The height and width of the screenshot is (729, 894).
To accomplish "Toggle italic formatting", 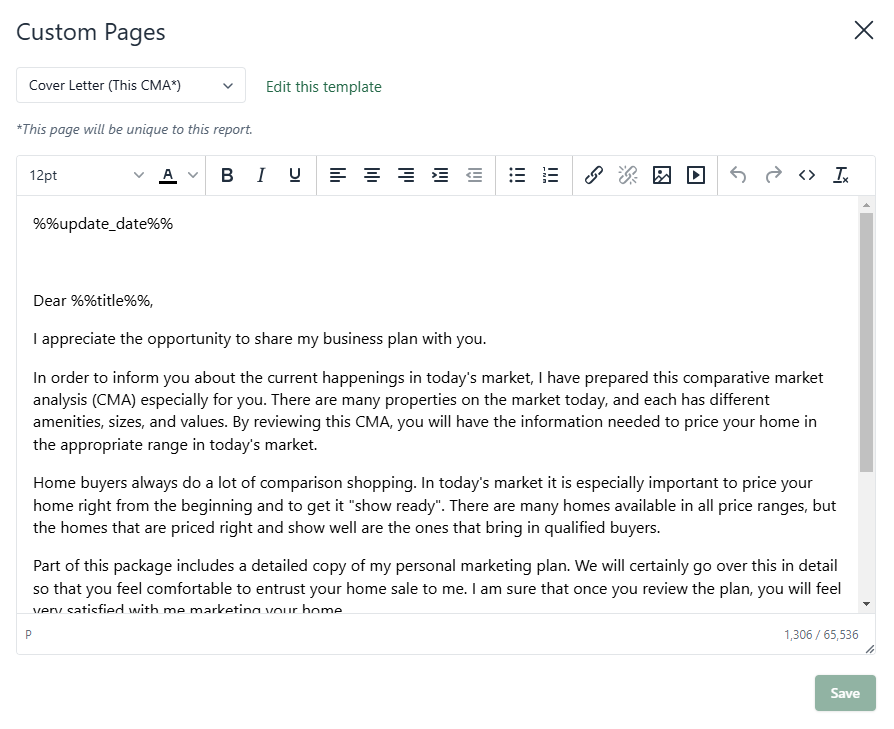I will [x=261, y=175].
